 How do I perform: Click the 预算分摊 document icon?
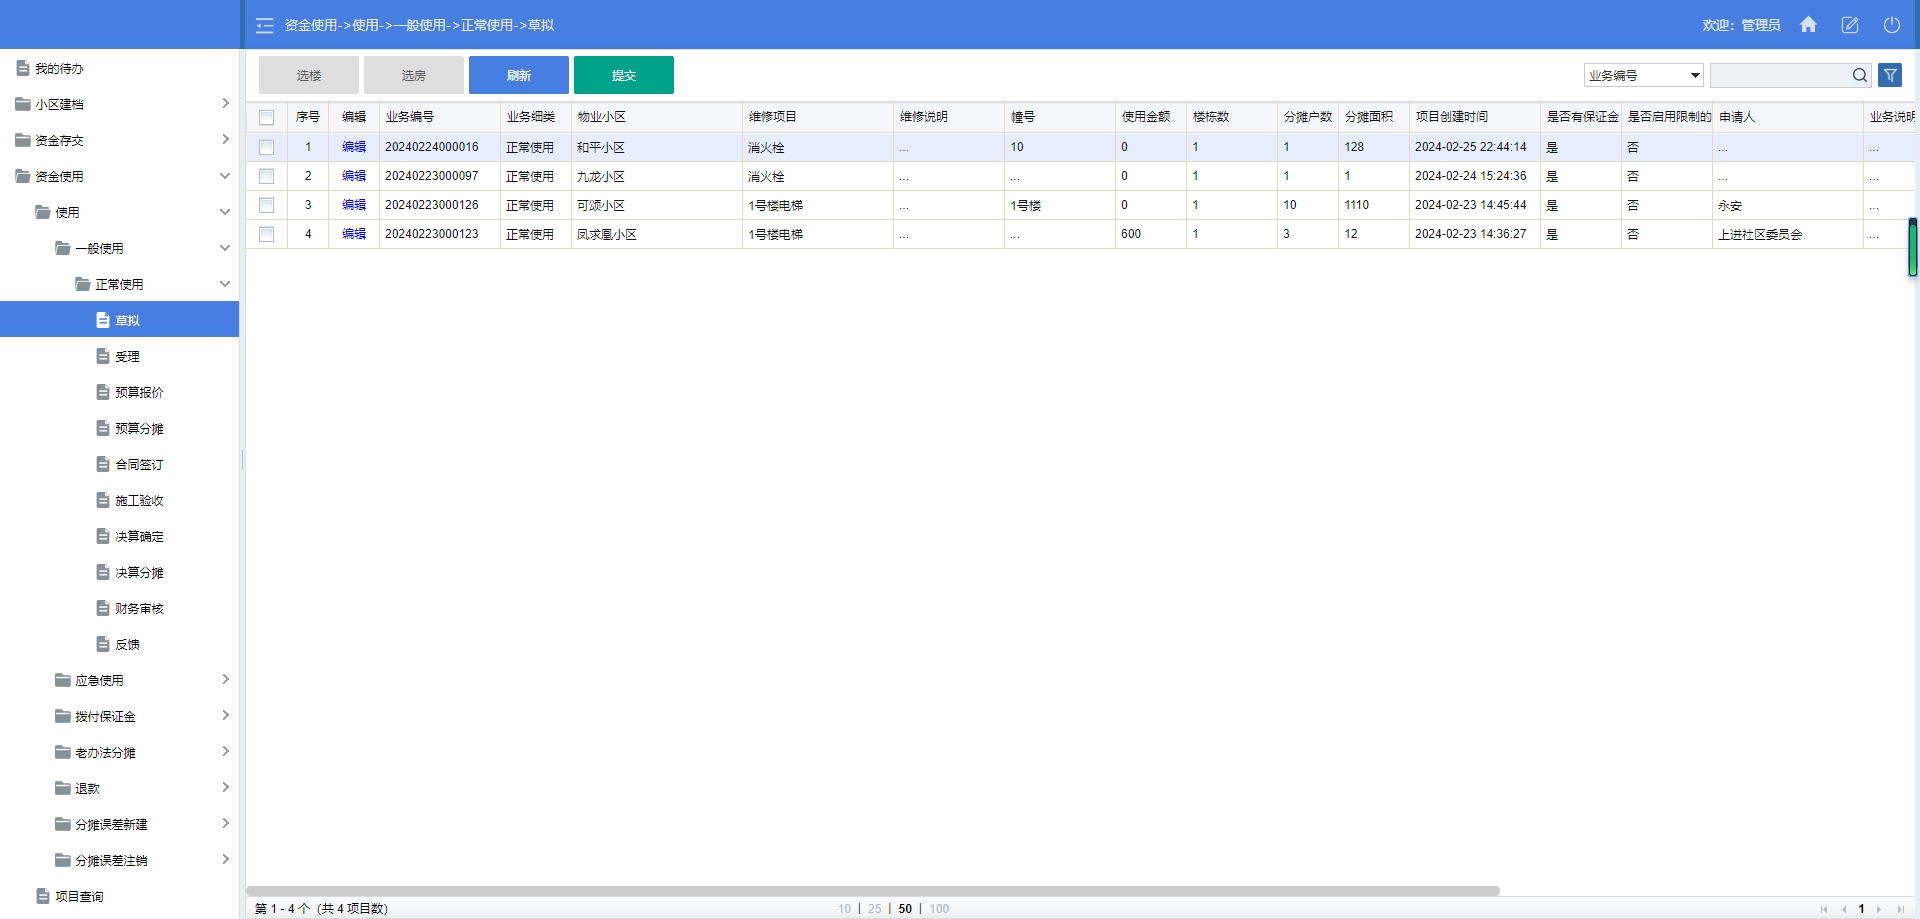tap(103, 428)
